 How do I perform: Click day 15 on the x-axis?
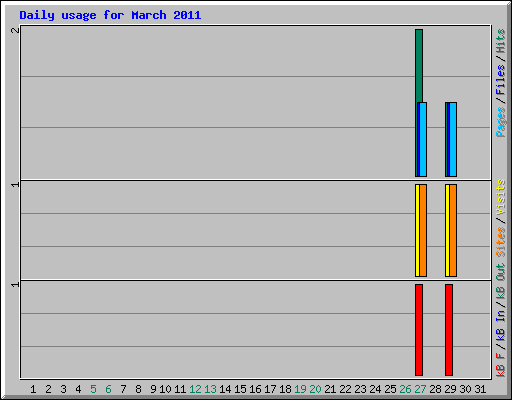(240, 389)
